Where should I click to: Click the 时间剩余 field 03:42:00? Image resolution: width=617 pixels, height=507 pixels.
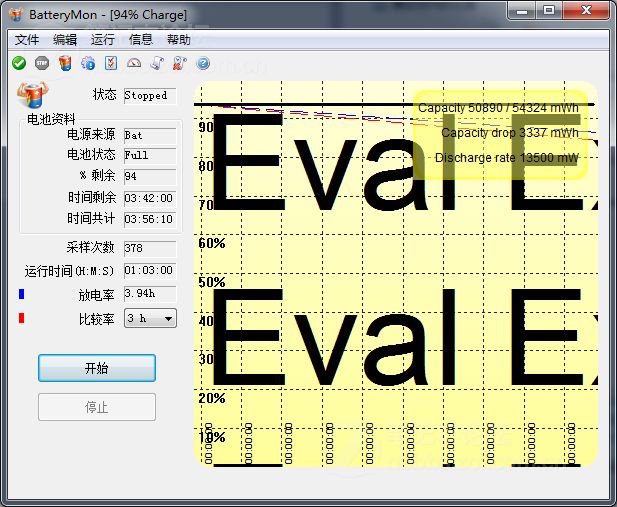tap(150, 198)
